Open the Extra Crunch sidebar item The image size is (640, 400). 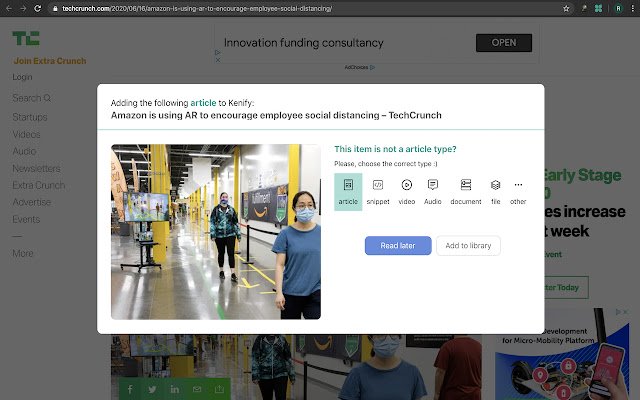pyautogui.click(x=39, y=185)
